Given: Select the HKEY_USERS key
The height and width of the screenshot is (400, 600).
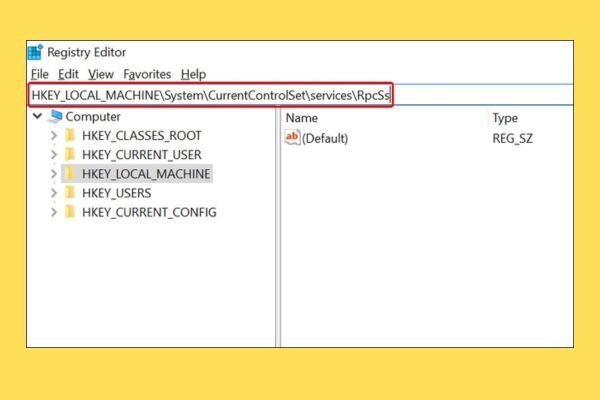Looking at the screenshot, I should tap(117, 193).
